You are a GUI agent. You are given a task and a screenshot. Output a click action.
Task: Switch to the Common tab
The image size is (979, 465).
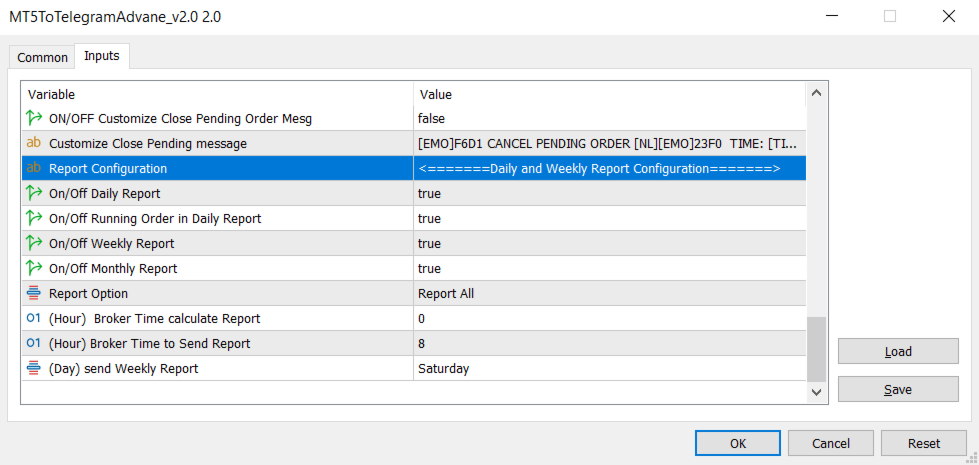point(42,57)
